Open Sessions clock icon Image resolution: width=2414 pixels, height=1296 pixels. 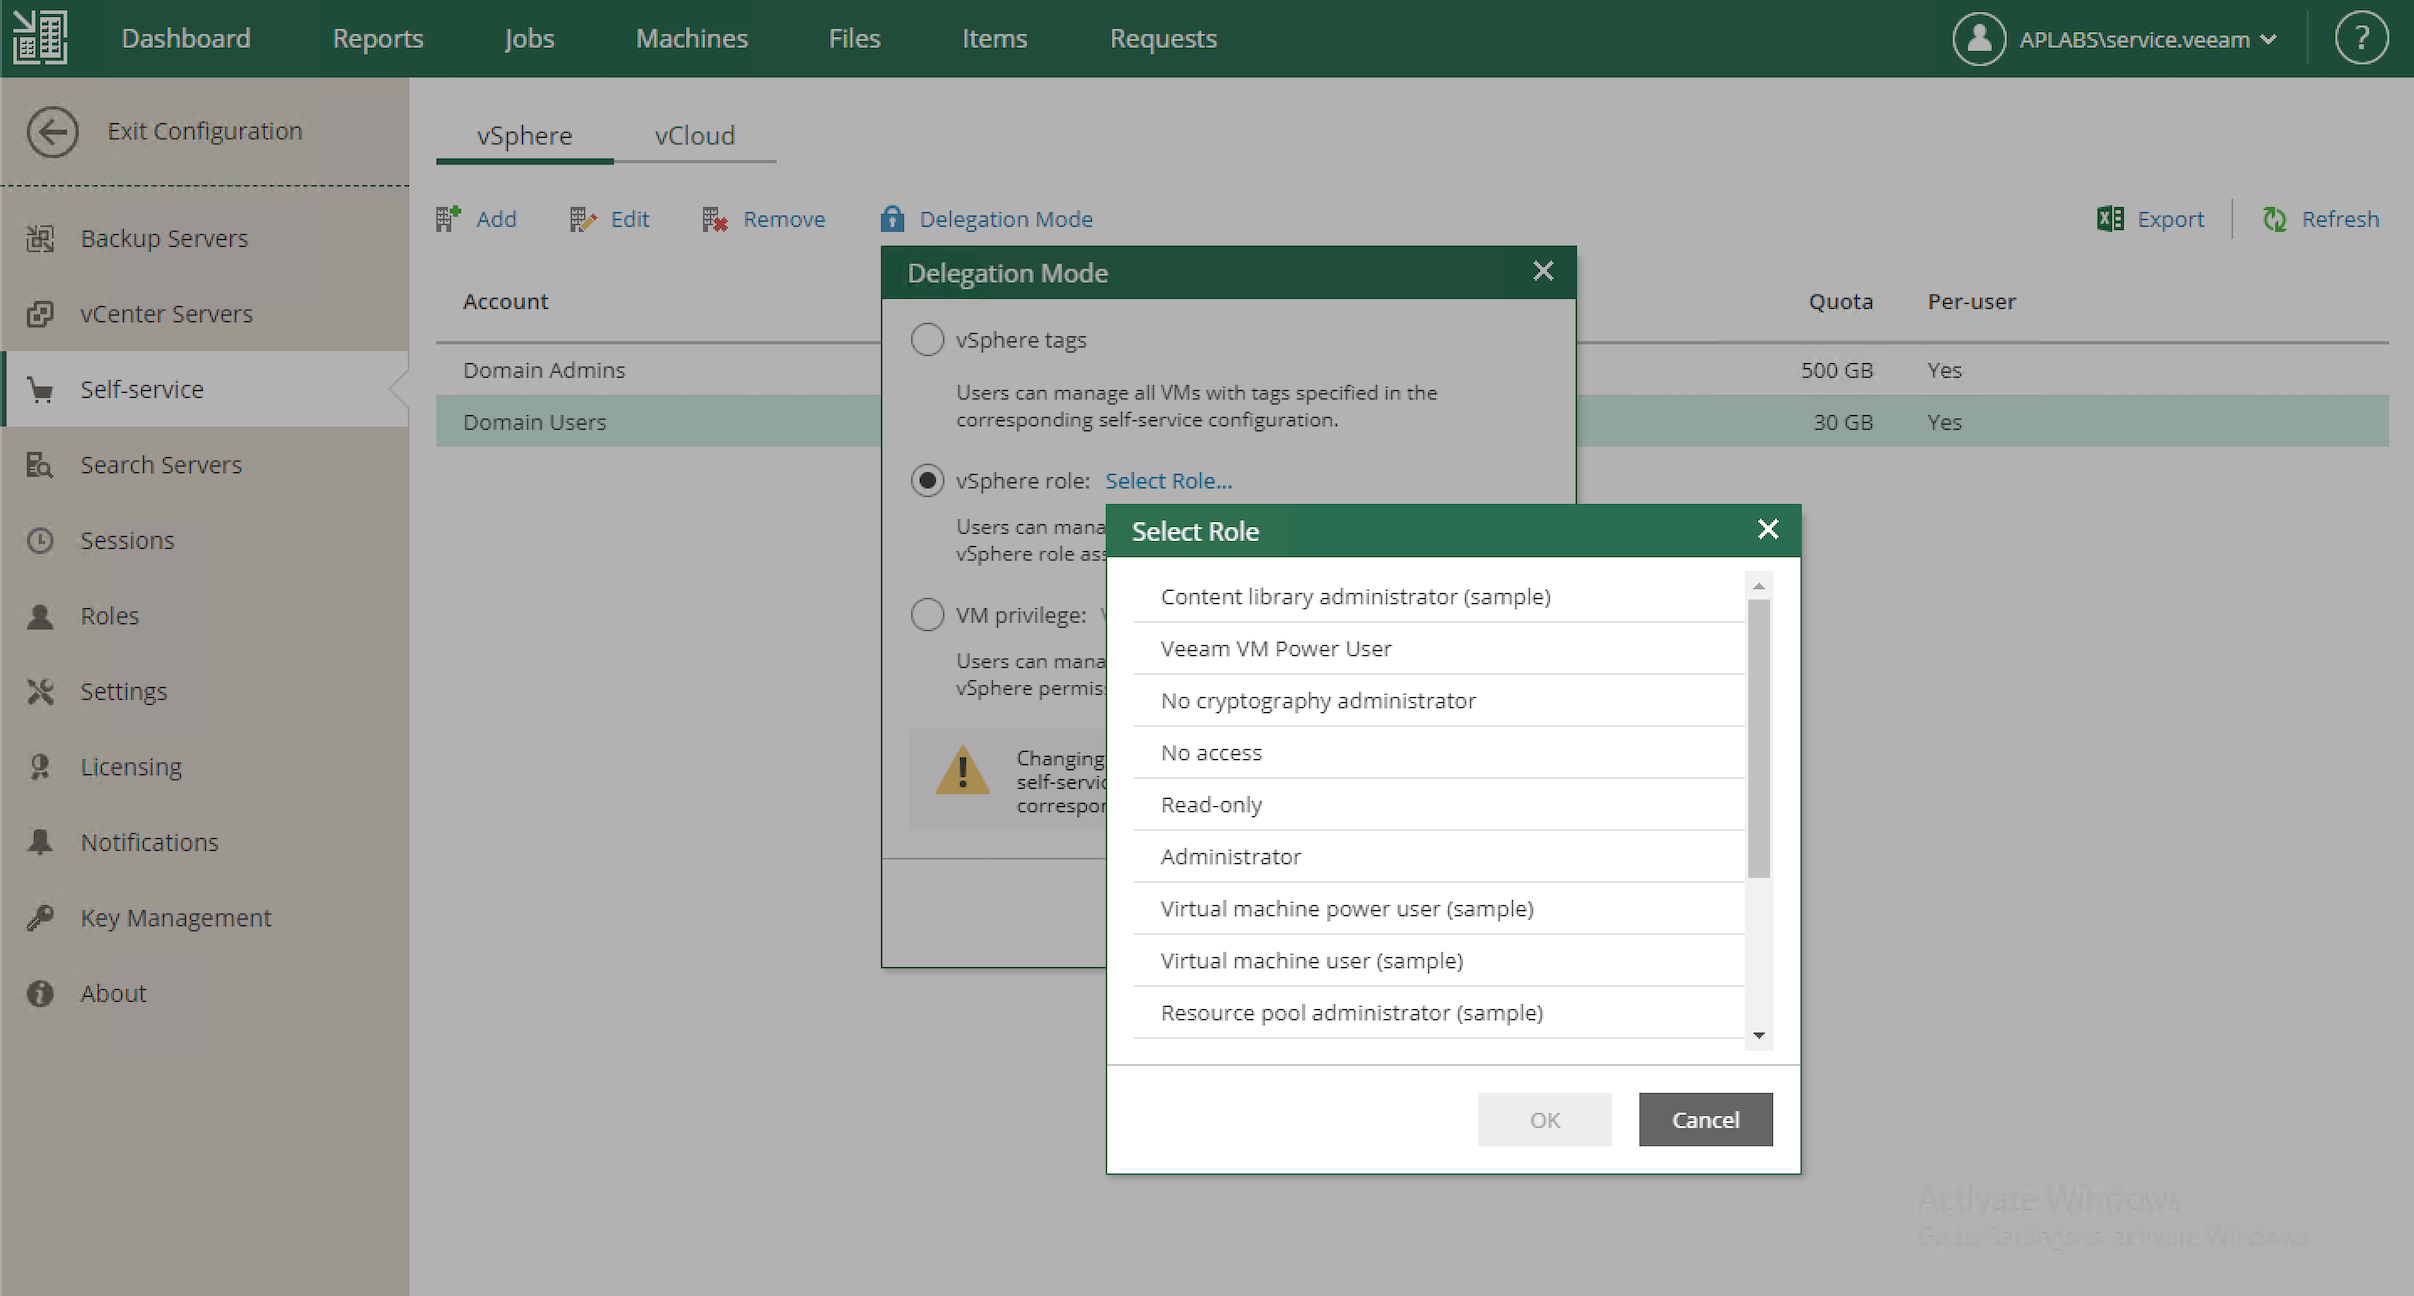tap(40, 540)
